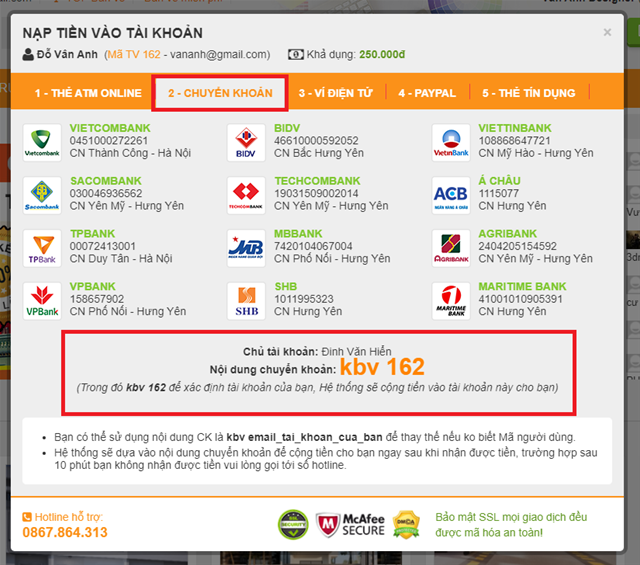
Task: Click Maritime Bank account number 41001010905391
Action: point(520,299)
